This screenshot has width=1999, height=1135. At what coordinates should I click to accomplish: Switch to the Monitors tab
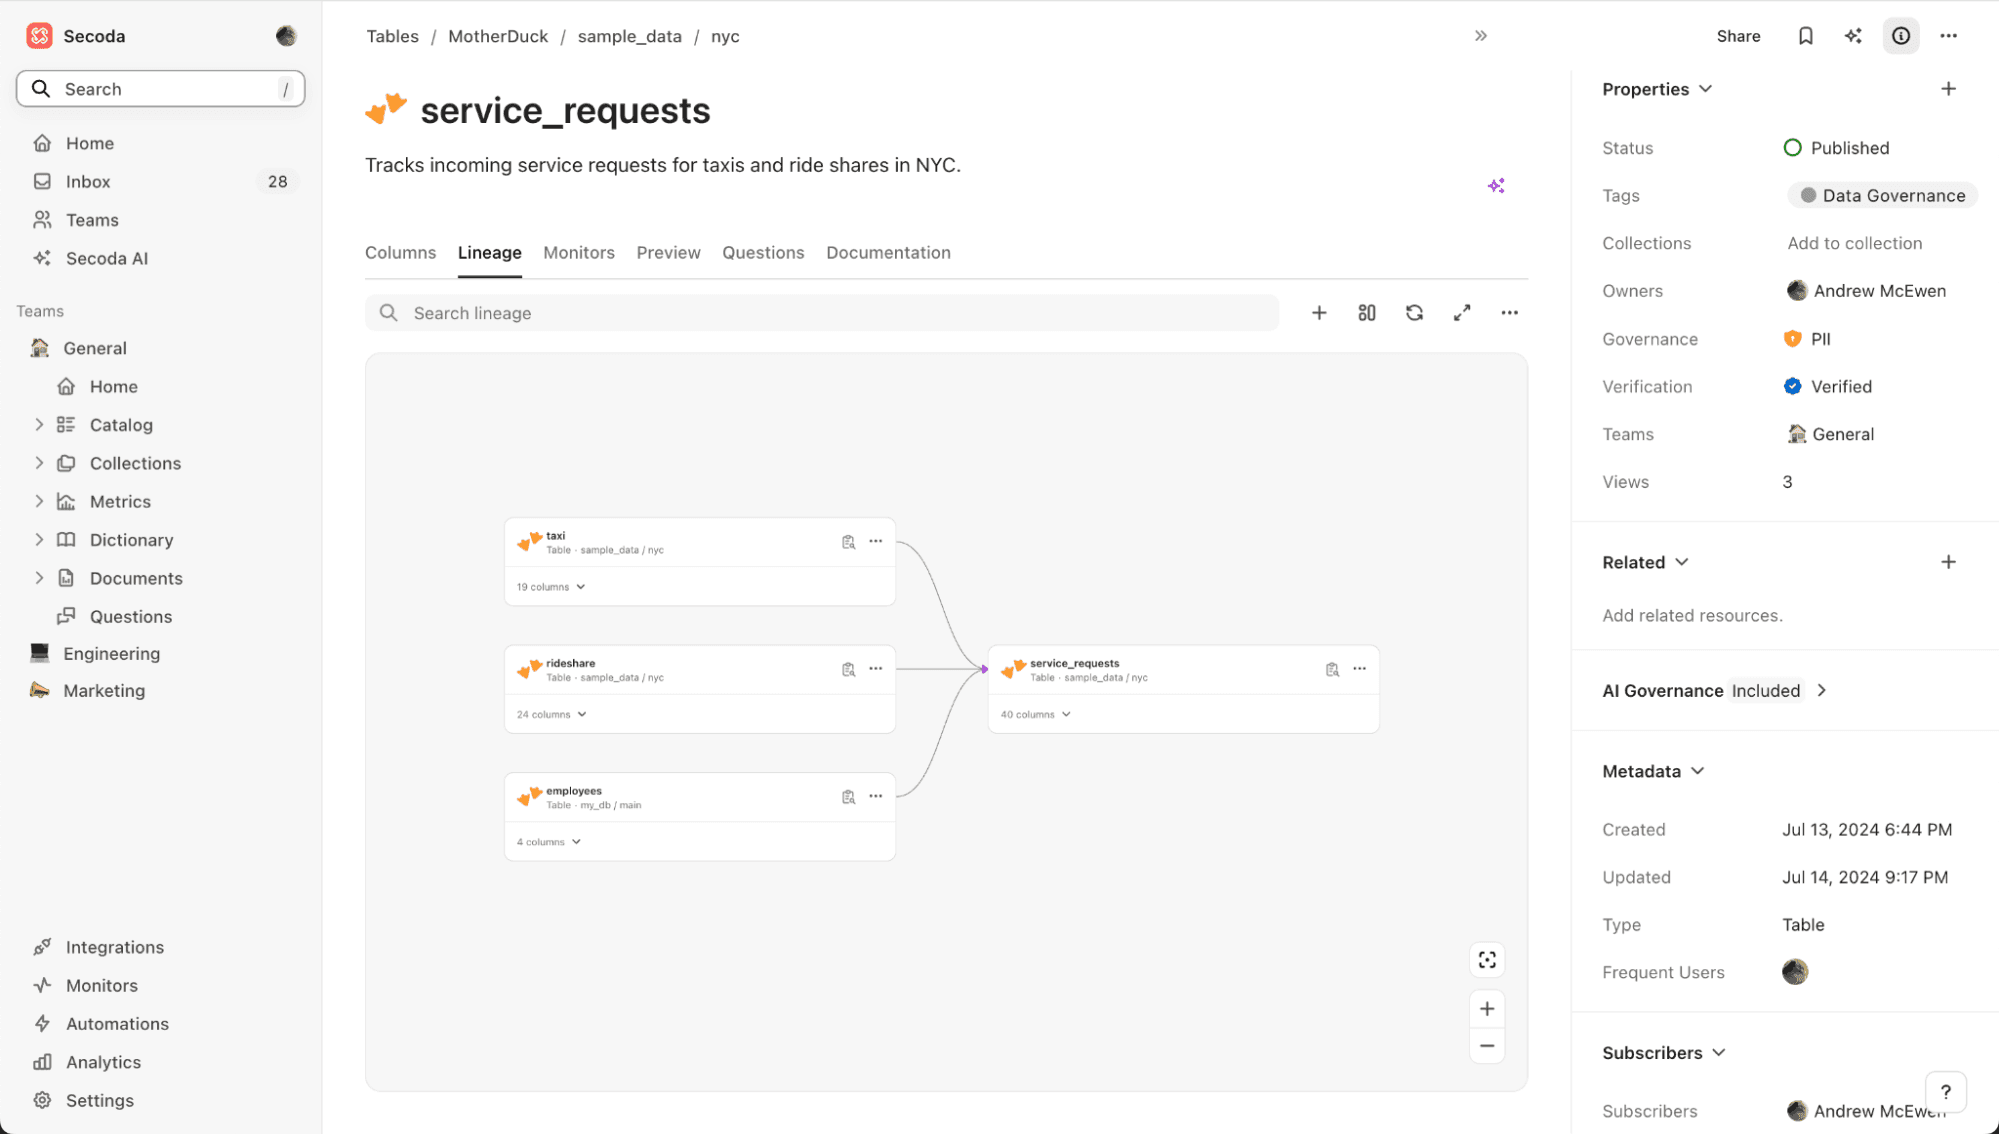tap(579, 253)
